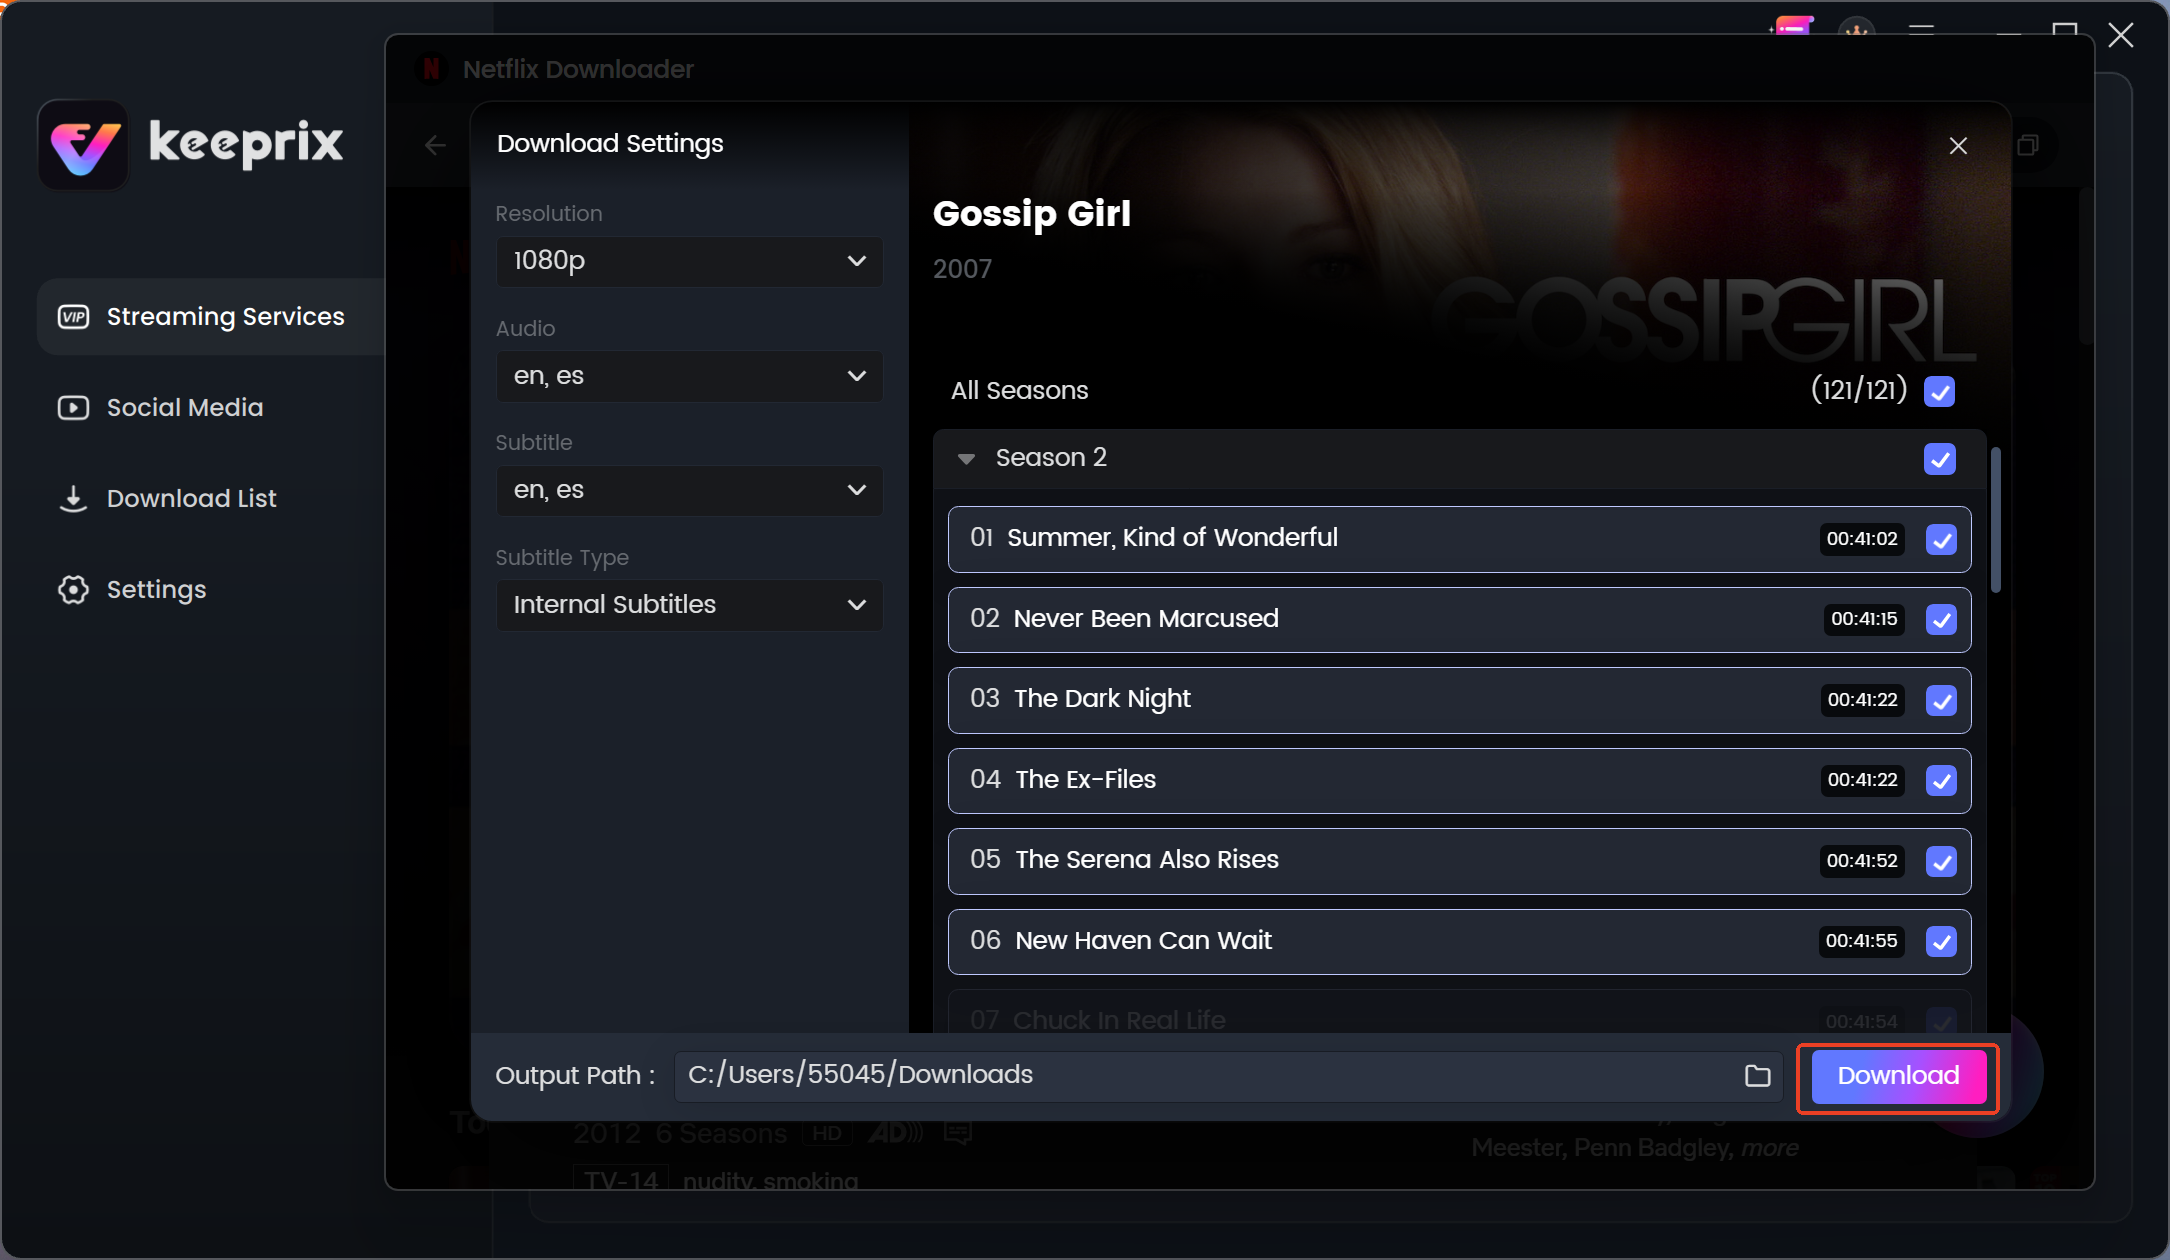
Task: Select episode row The Ex-Files
Action: point(1459,781)
